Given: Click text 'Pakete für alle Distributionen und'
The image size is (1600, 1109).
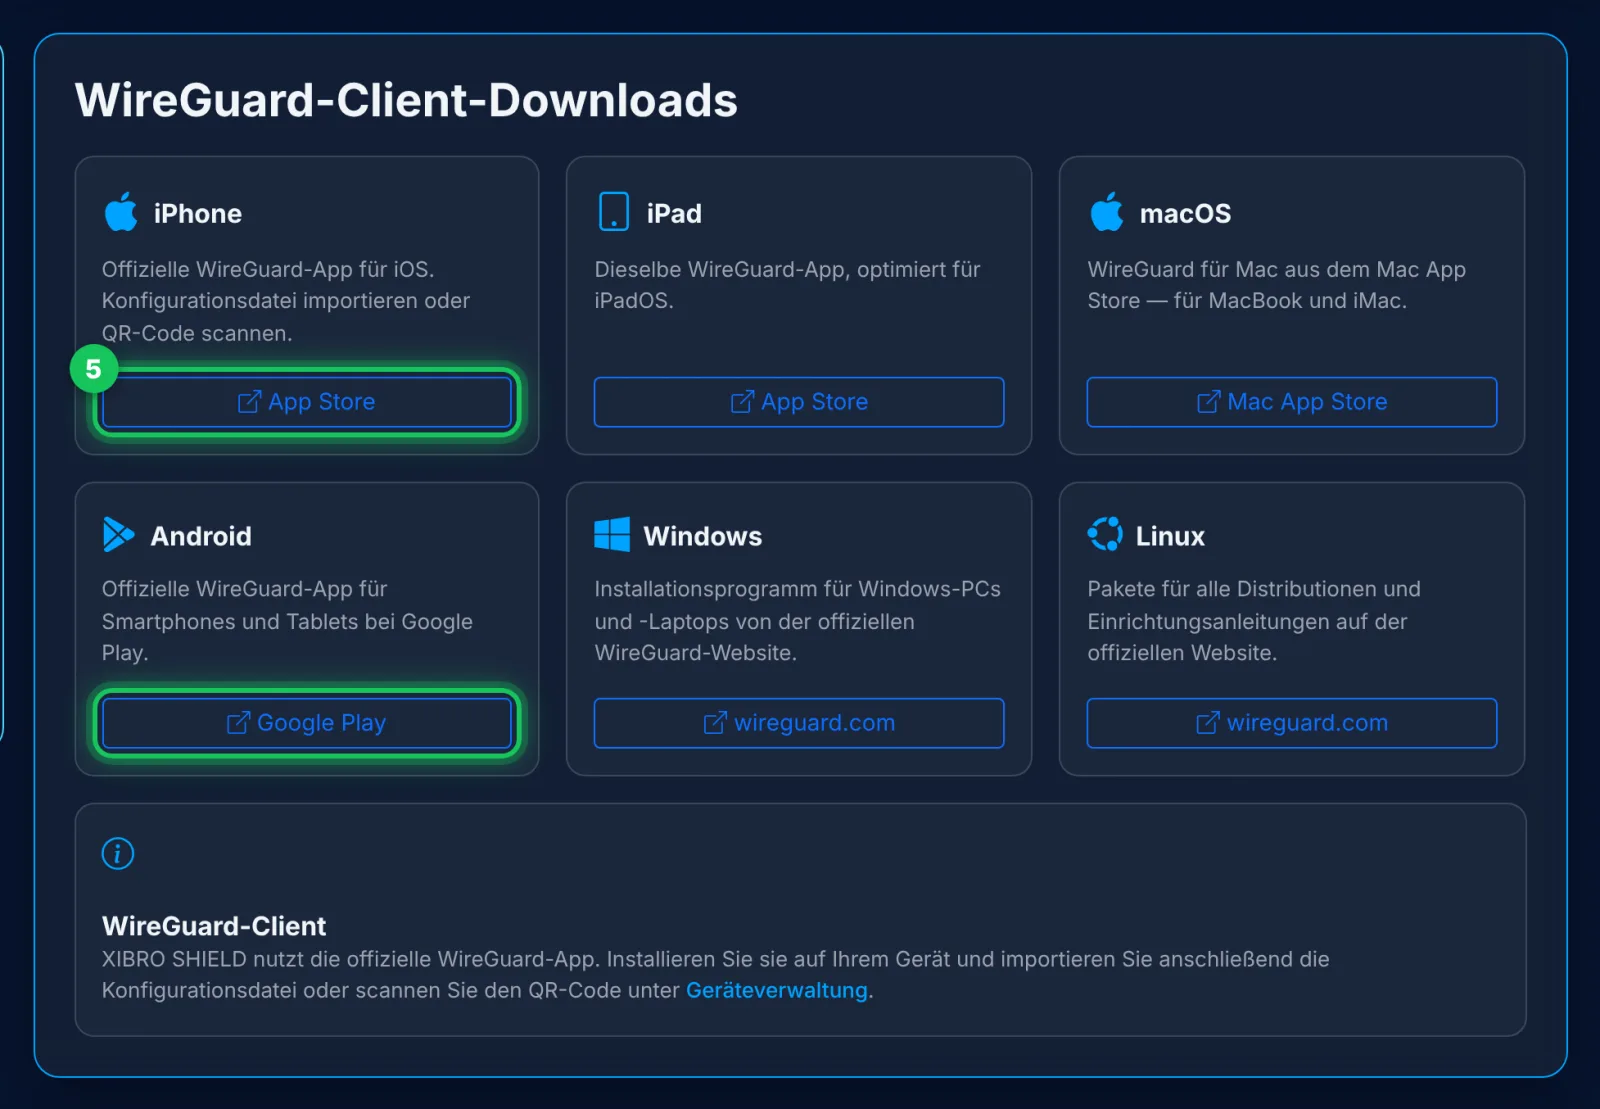Looking at the screenshot, I should (x=1254, y=589).
